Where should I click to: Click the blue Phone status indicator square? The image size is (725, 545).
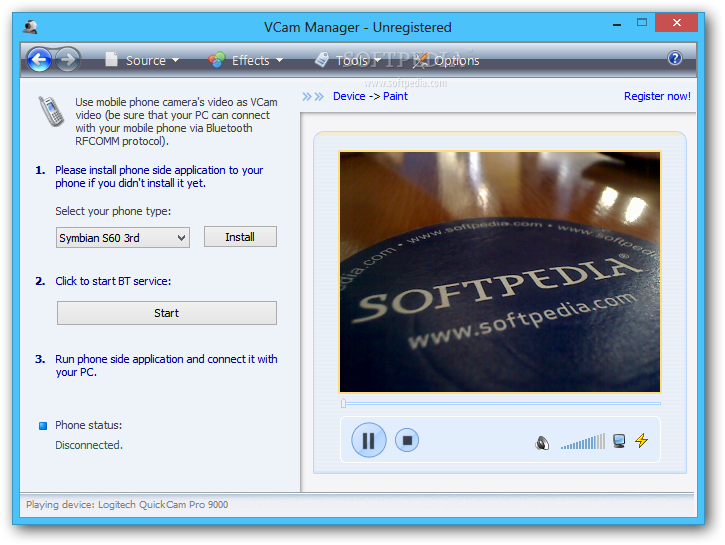point(43,426)
